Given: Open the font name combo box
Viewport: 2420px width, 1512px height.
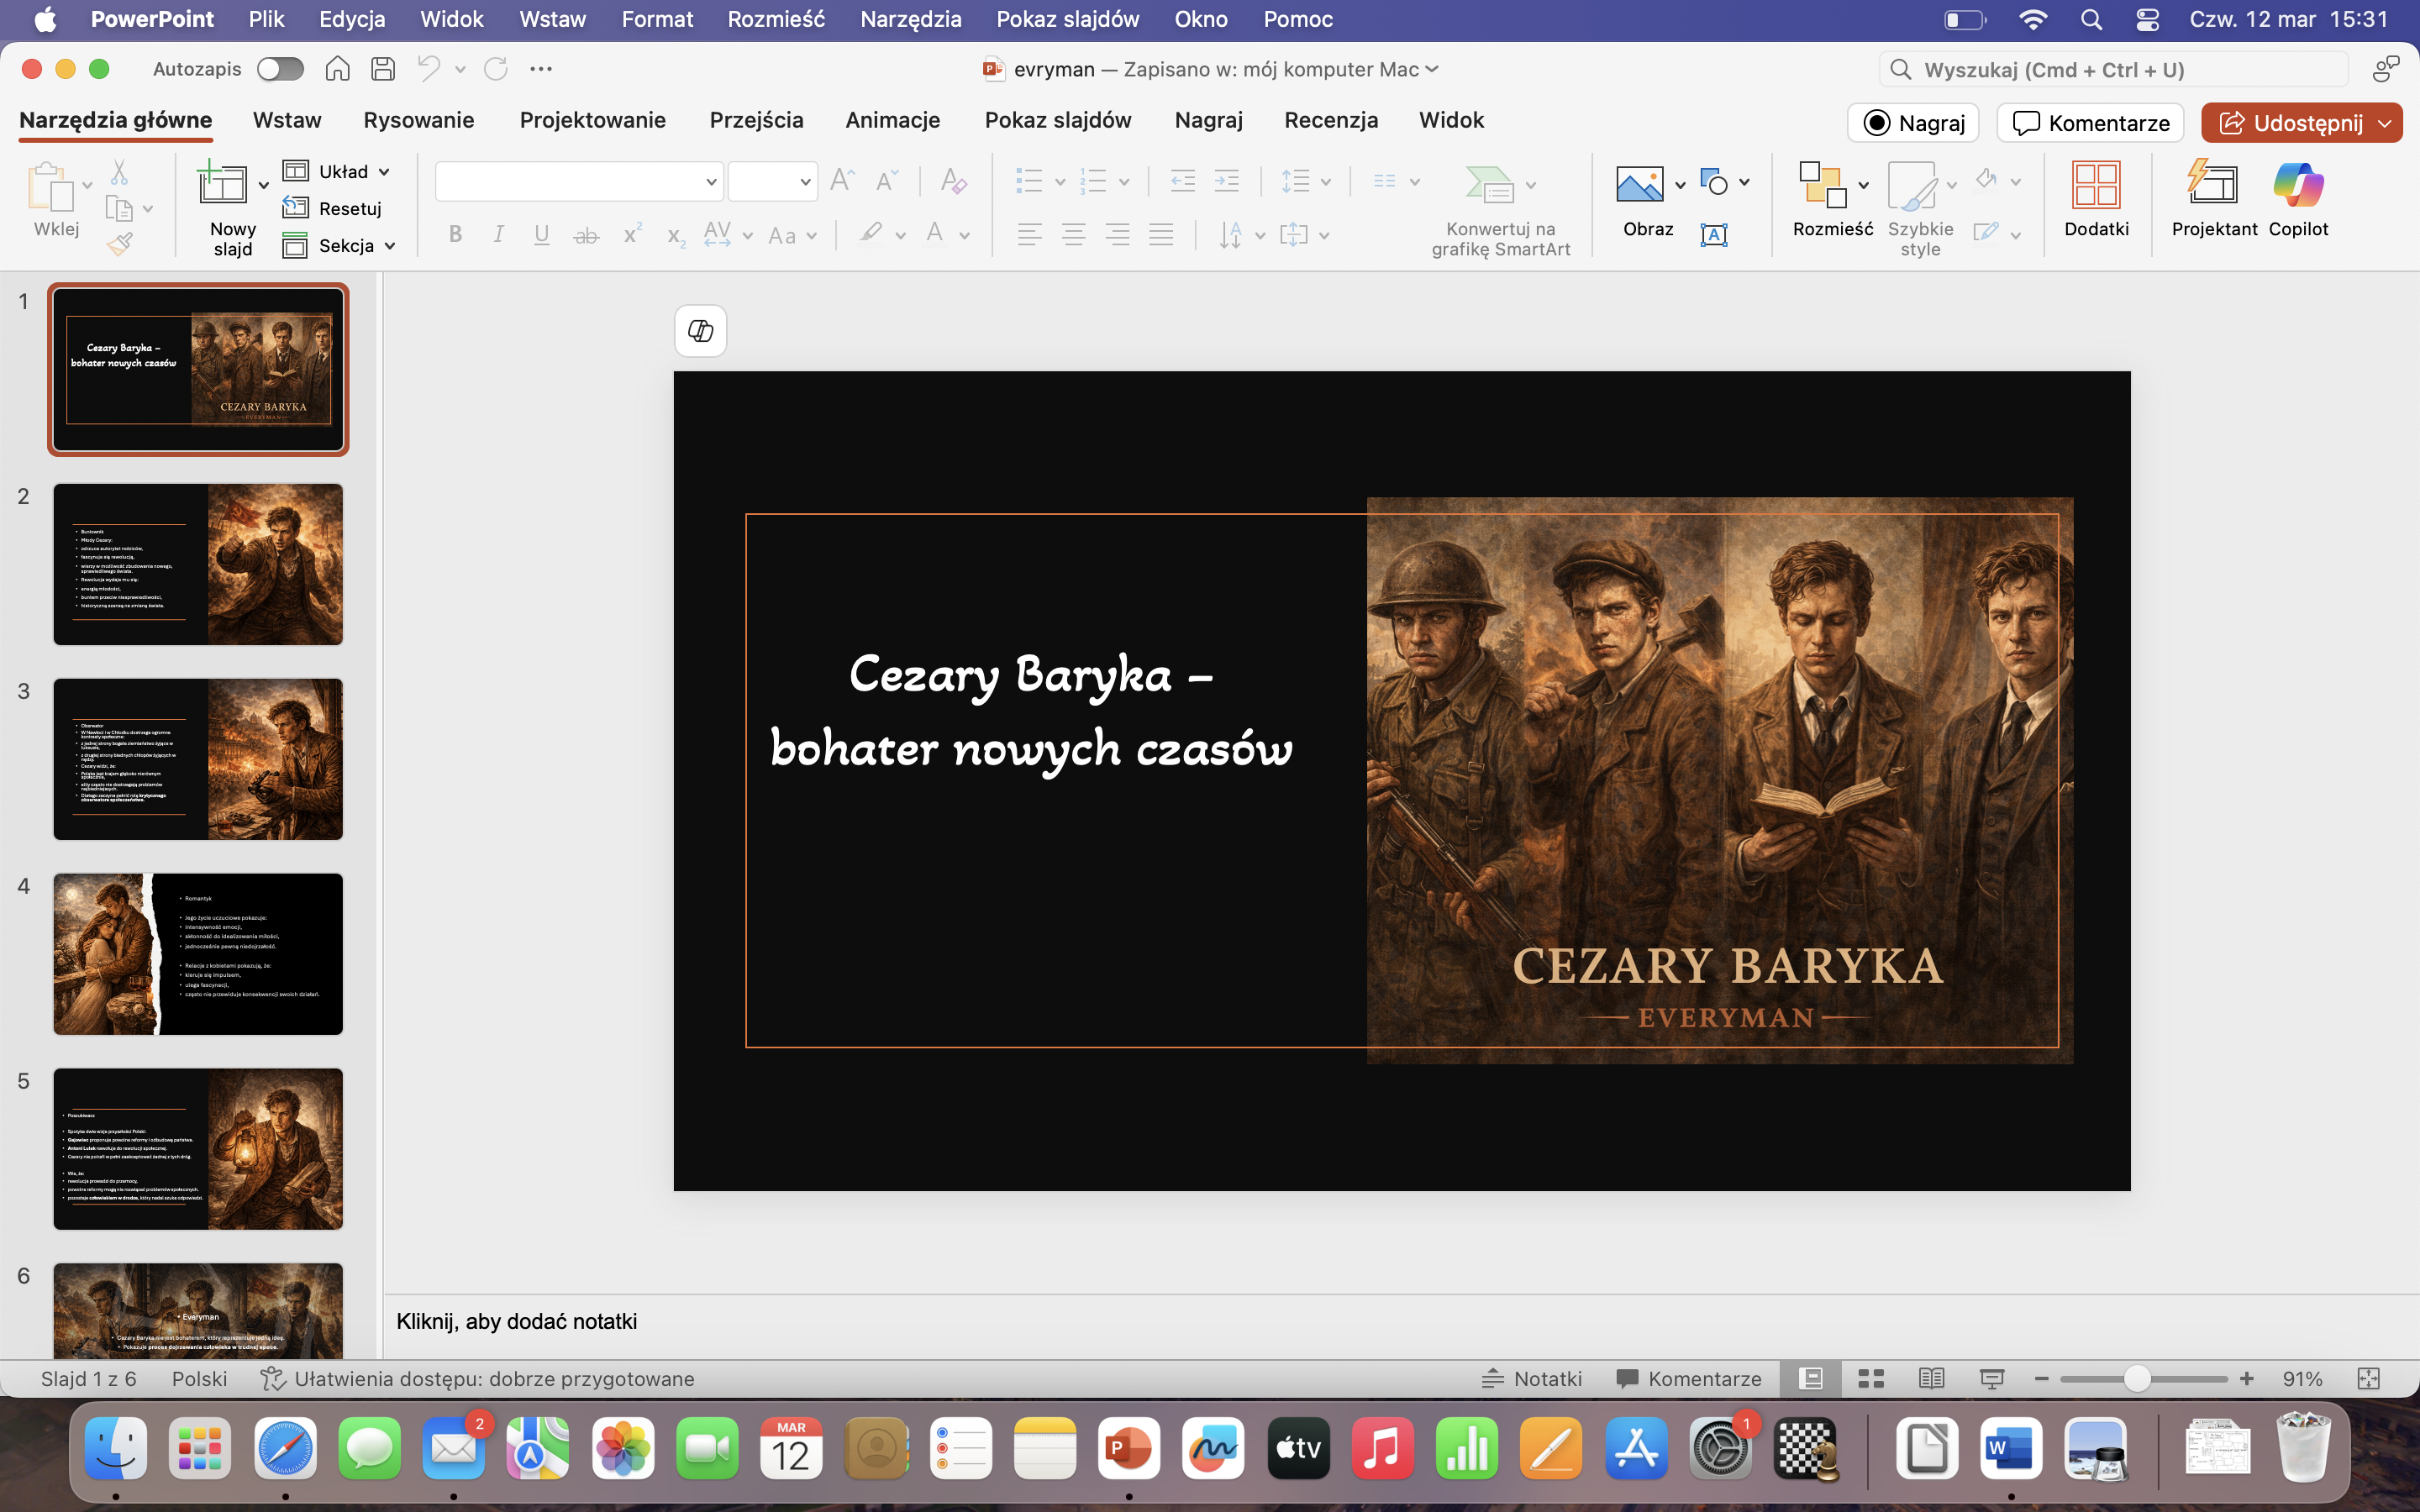Looking at the screenshot, I should 578,182.
